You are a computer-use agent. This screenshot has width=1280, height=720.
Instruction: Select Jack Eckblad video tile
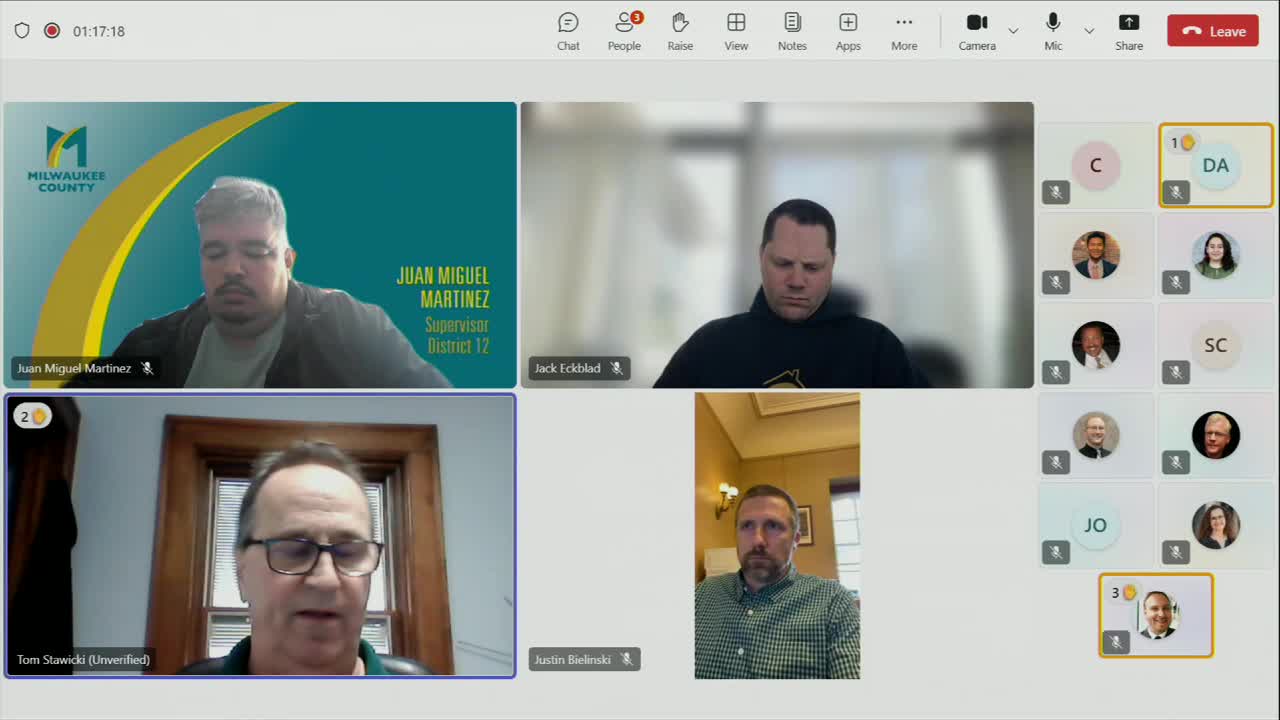(x=777, y=245)
